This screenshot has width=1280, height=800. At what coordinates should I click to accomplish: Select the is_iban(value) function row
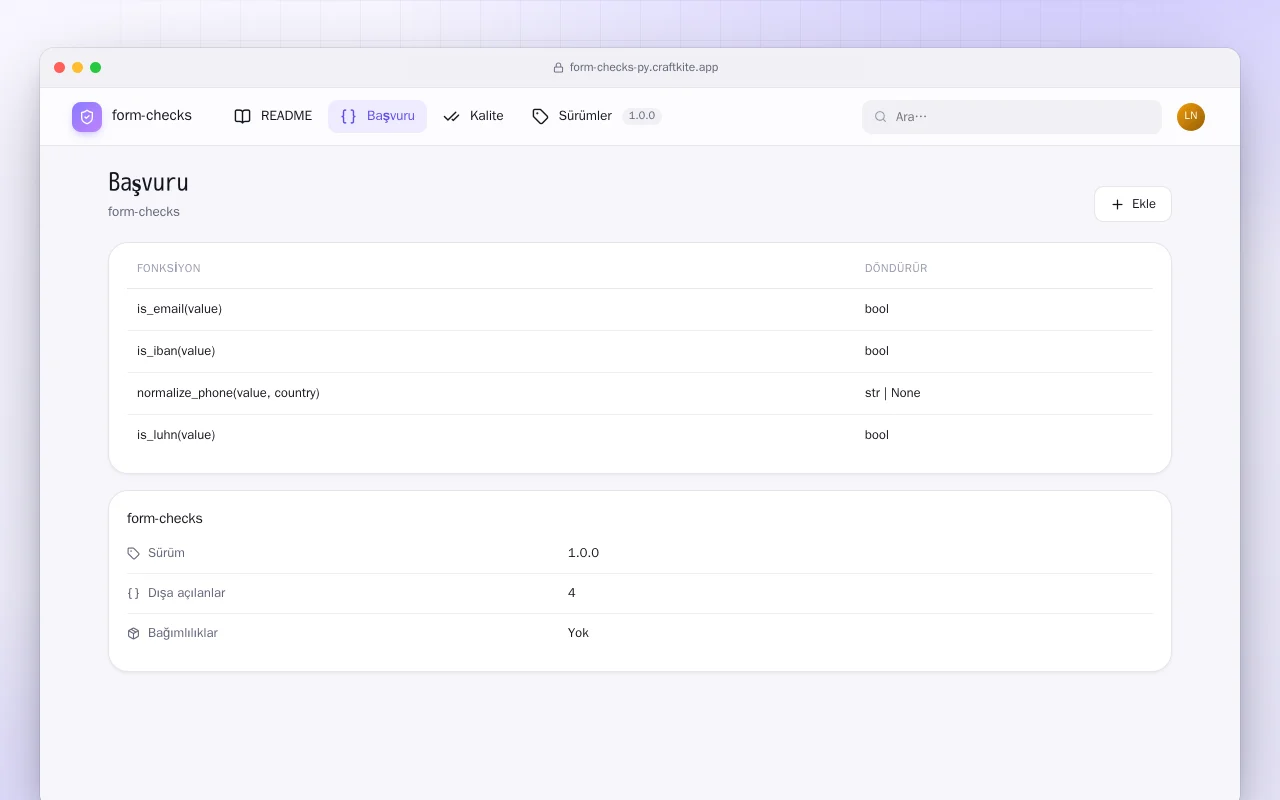[640, 351]
